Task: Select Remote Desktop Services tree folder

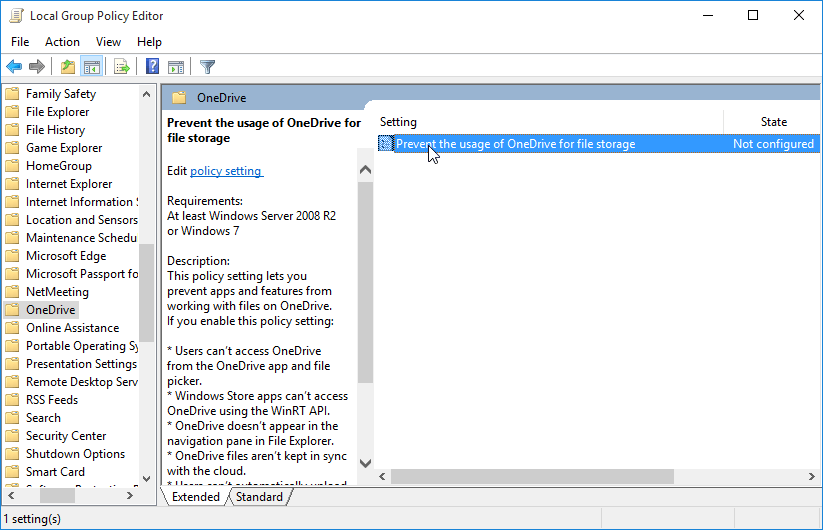Action: [82, 382]
